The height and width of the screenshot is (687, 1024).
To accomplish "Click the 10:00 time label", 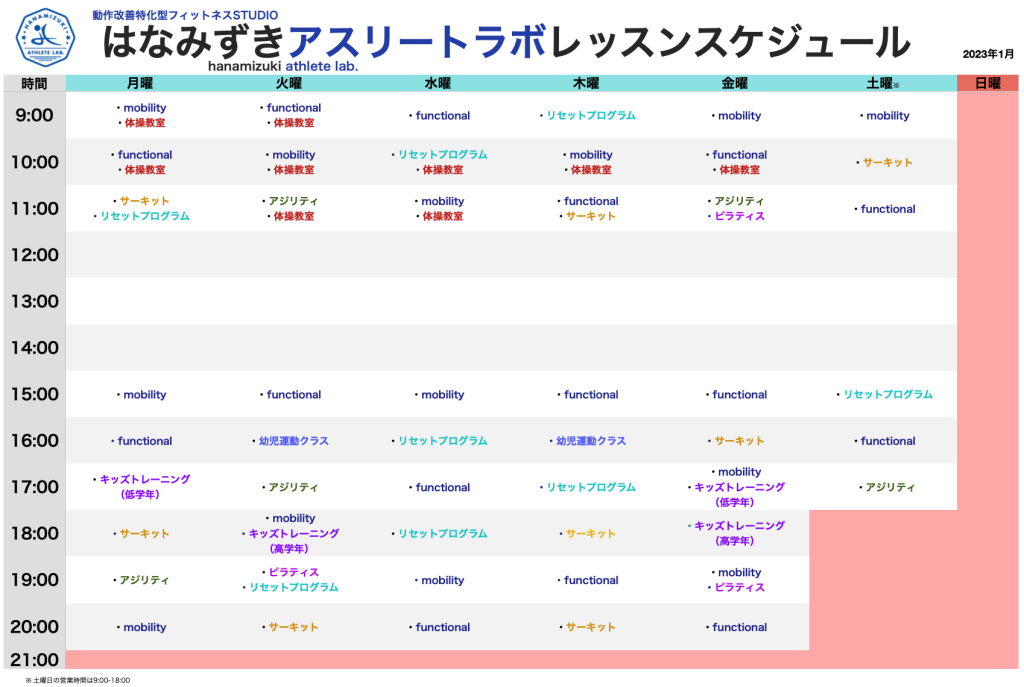I will (x=35, y=162).
